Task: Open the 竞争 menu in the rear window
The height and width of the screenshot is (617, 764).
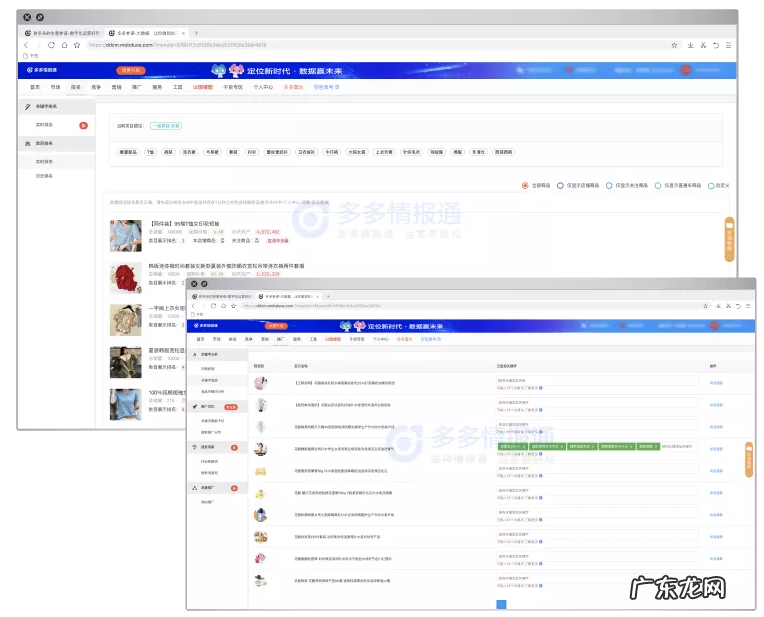Action: pyautogui.click(x=96, y=87)
